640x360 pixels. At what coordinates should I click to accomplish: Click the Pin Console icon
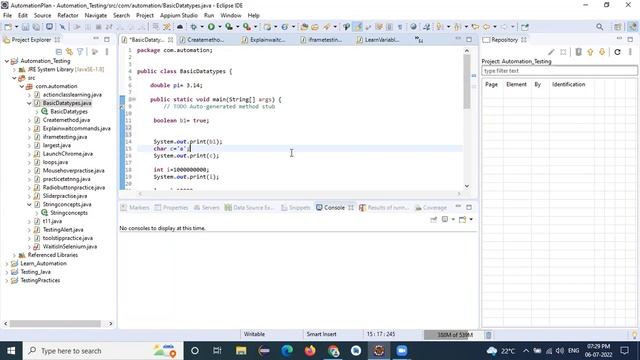433,220
